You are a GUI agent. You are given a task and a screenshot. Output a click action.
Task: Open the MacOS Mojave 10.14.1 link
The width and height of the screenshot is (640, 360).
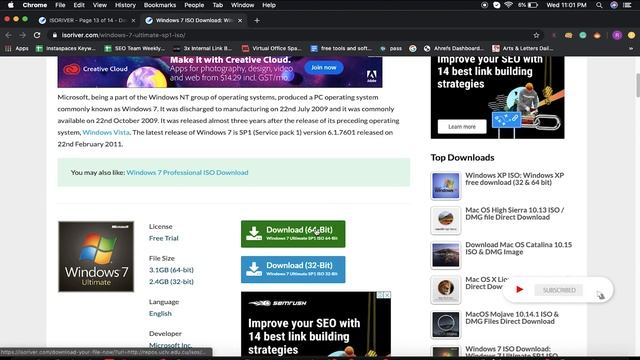click(x=512, y=318)
